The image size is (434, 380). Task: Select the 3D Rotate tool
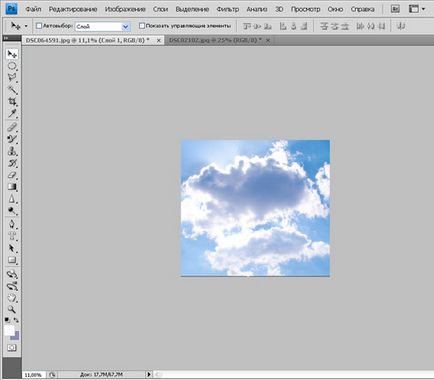click(x=12, y=274)
